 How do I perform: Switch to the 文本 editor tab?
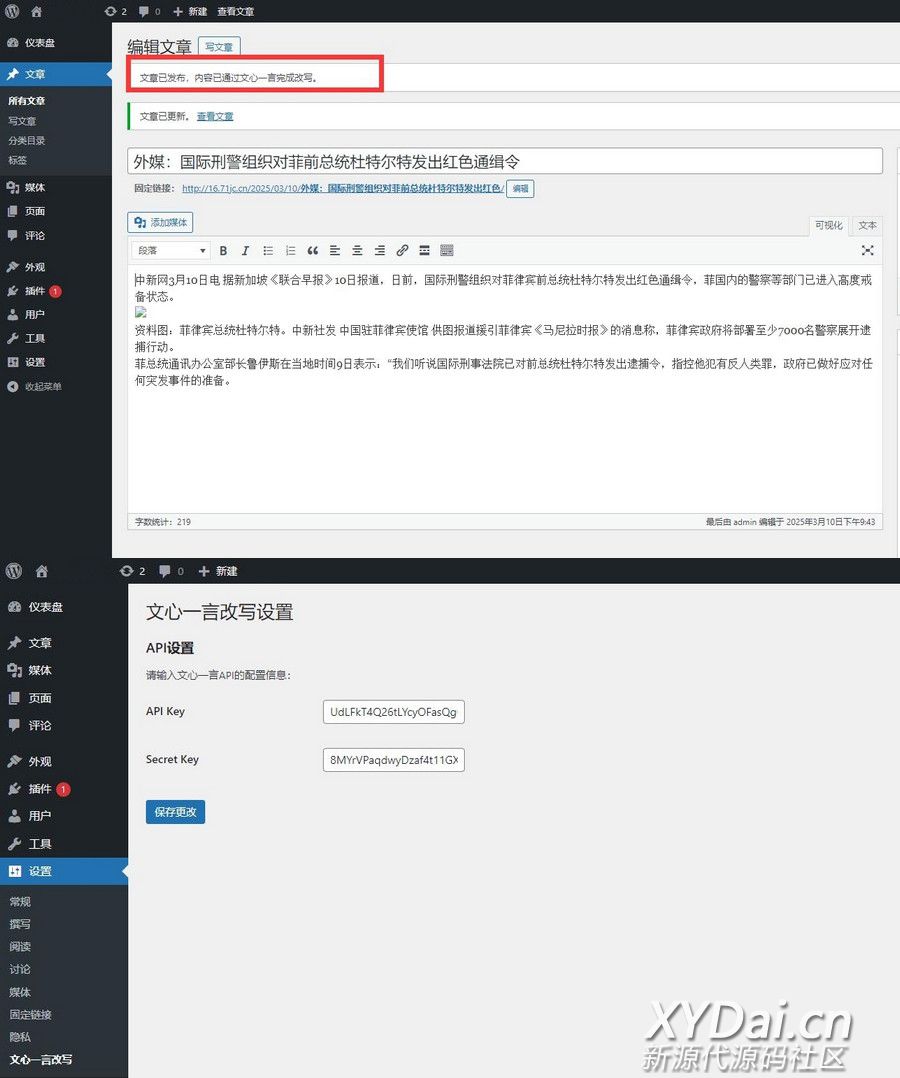coord(867,225)
